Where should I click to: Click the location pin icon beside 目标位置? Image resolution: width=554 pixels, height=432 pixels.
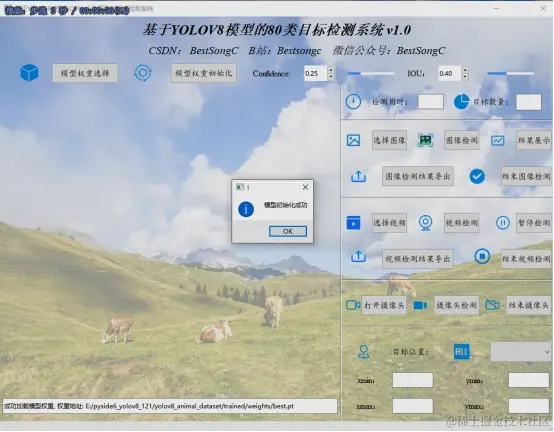(x=363, y=352)
